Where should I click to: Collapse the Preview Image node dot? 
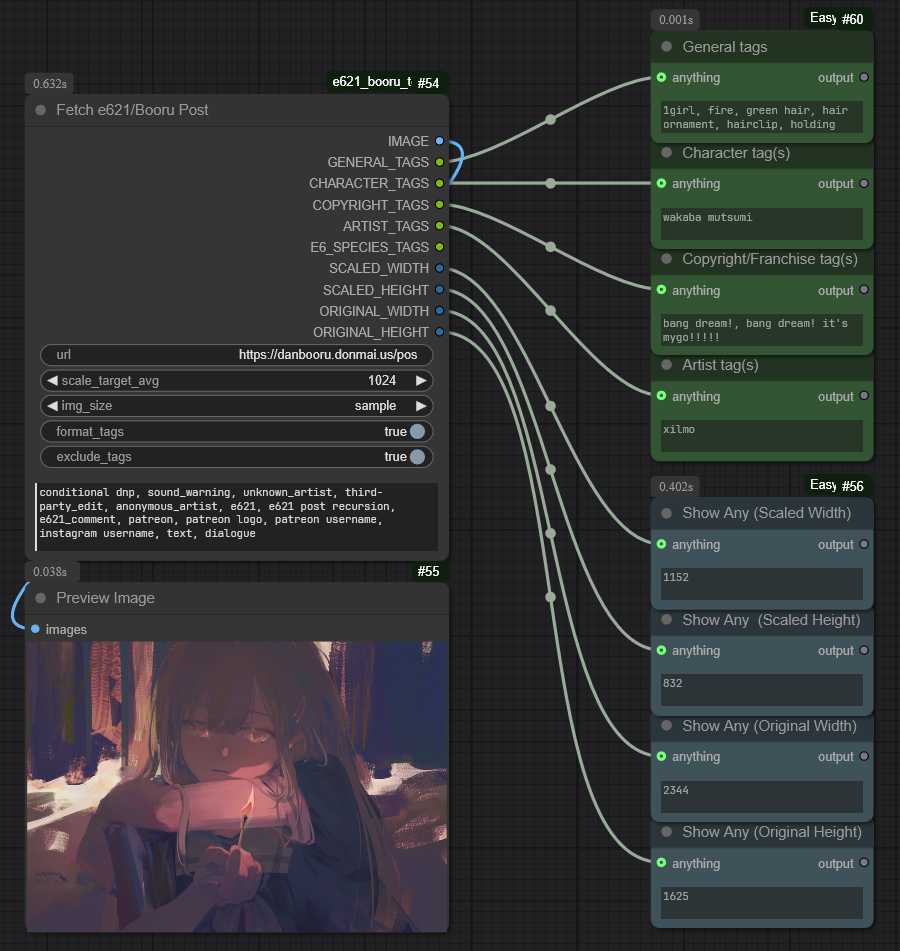click(41, 598)
